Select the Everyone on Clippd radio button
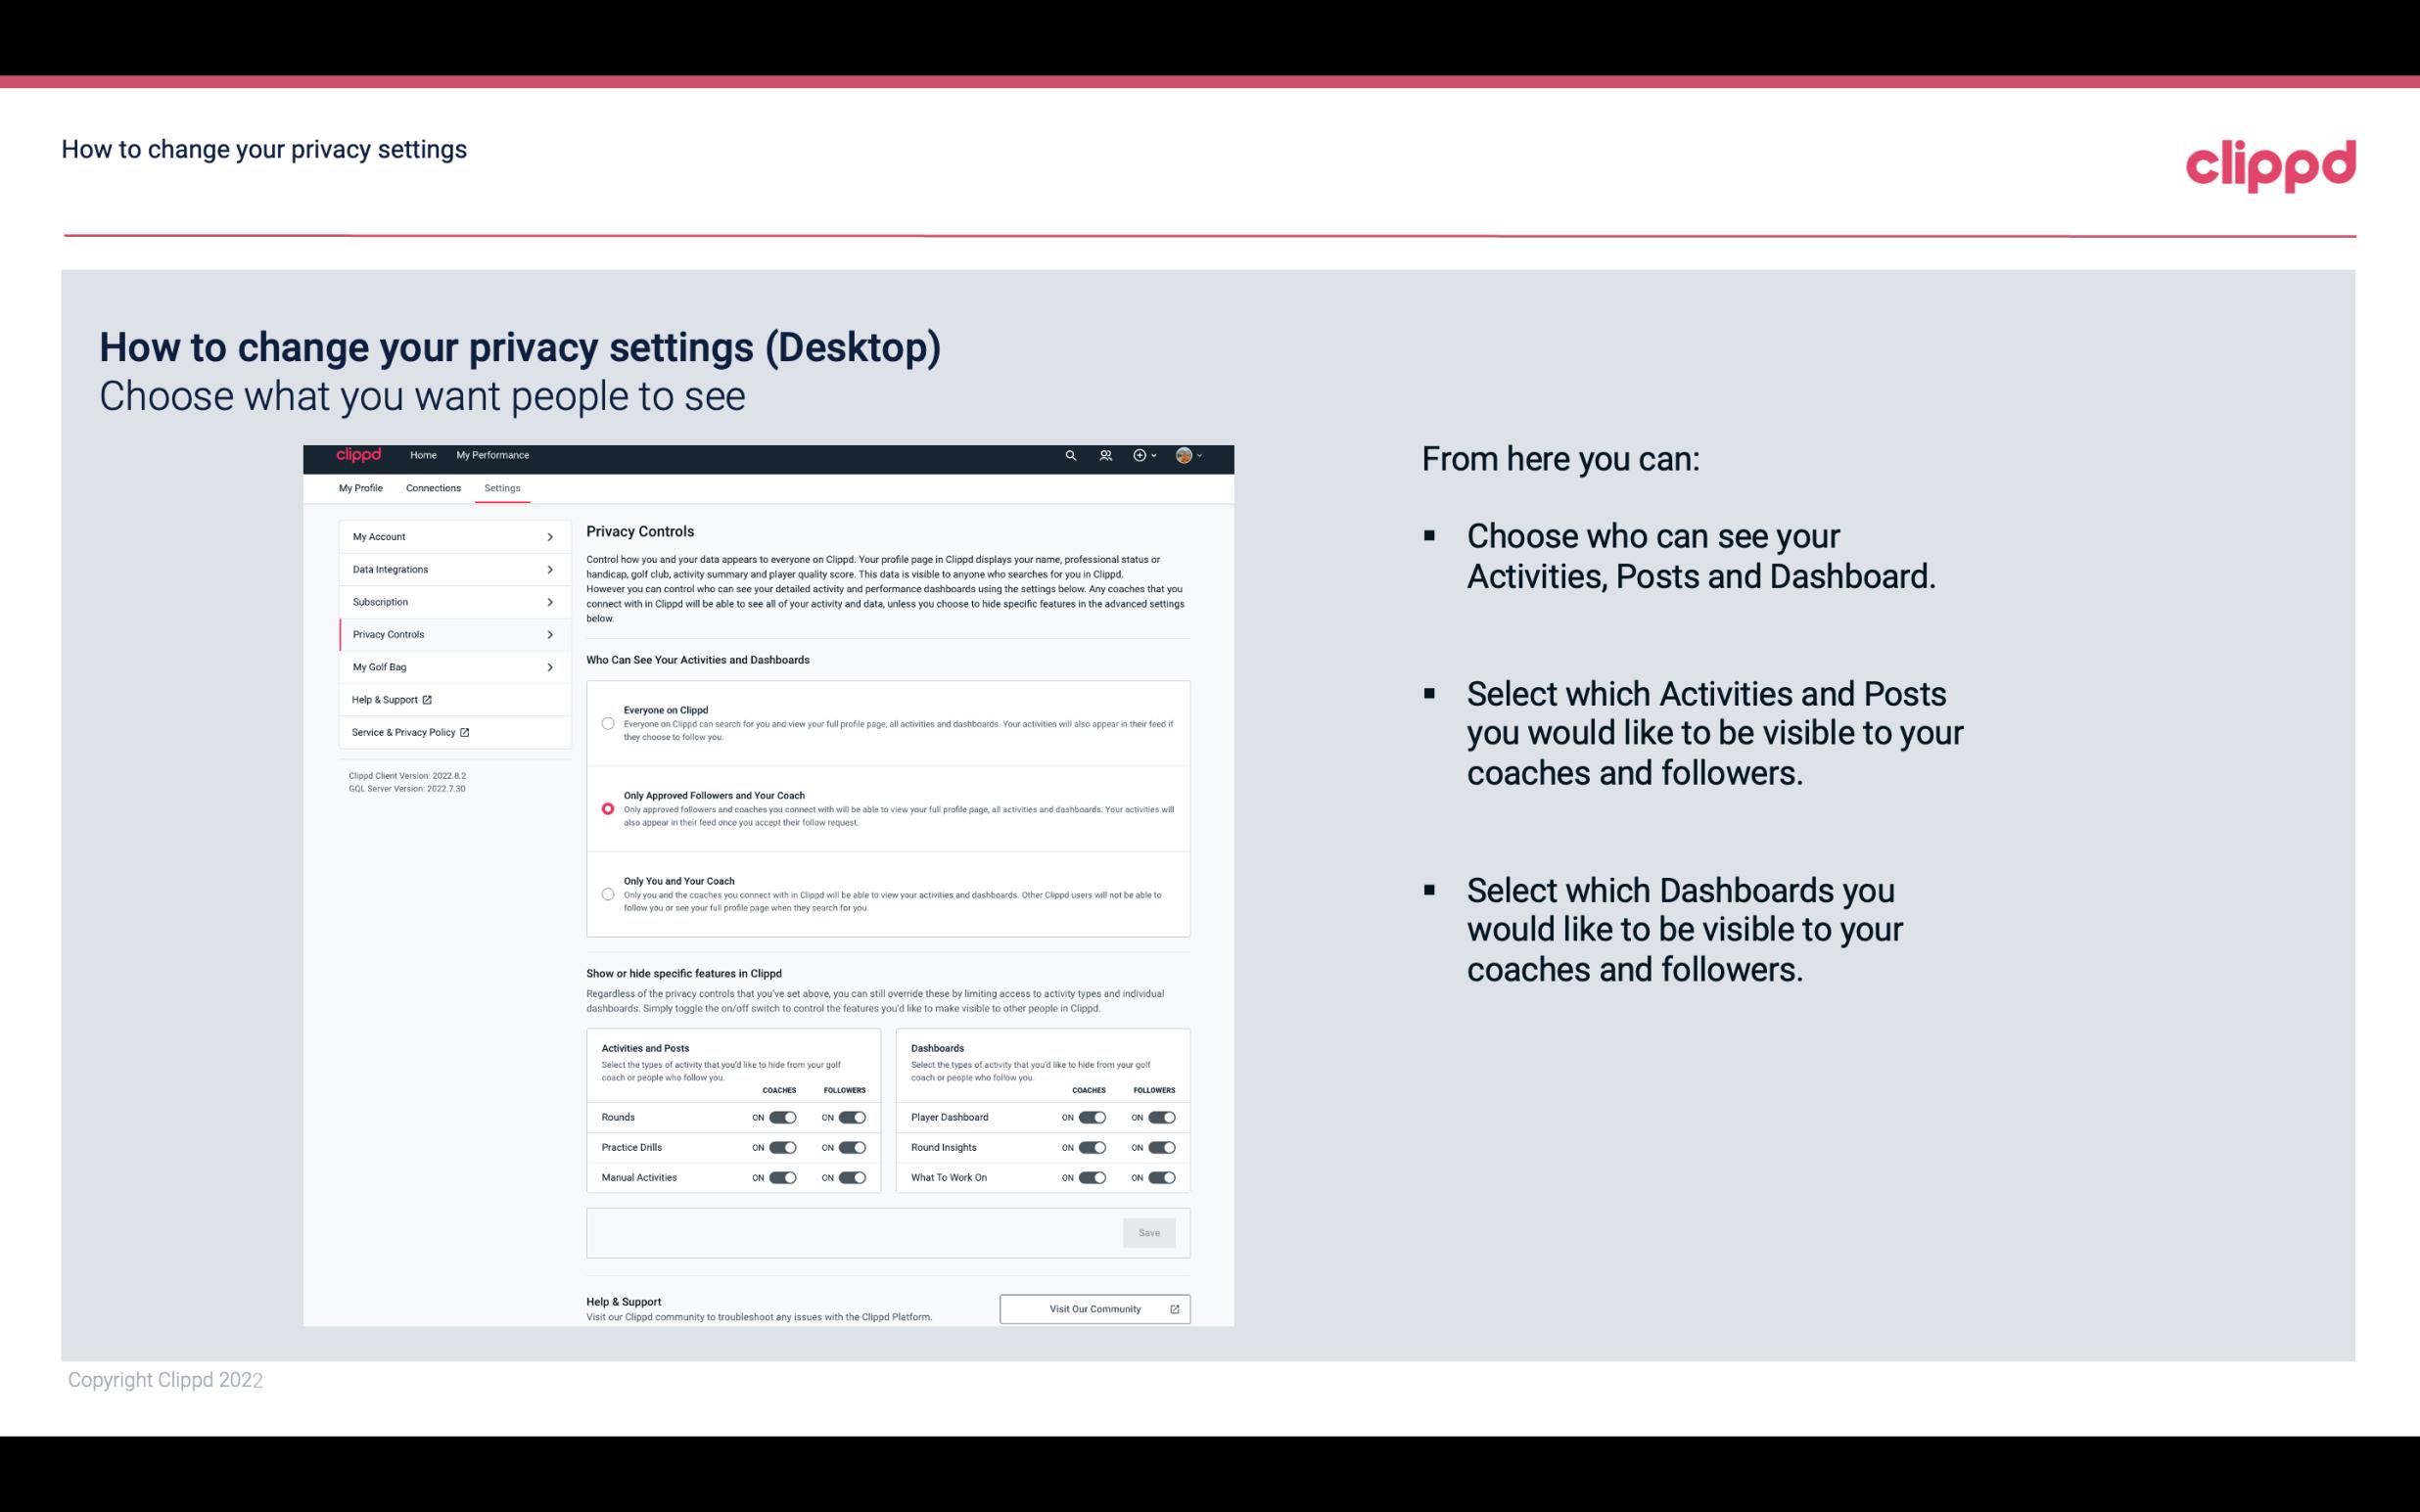 (605, 723)
